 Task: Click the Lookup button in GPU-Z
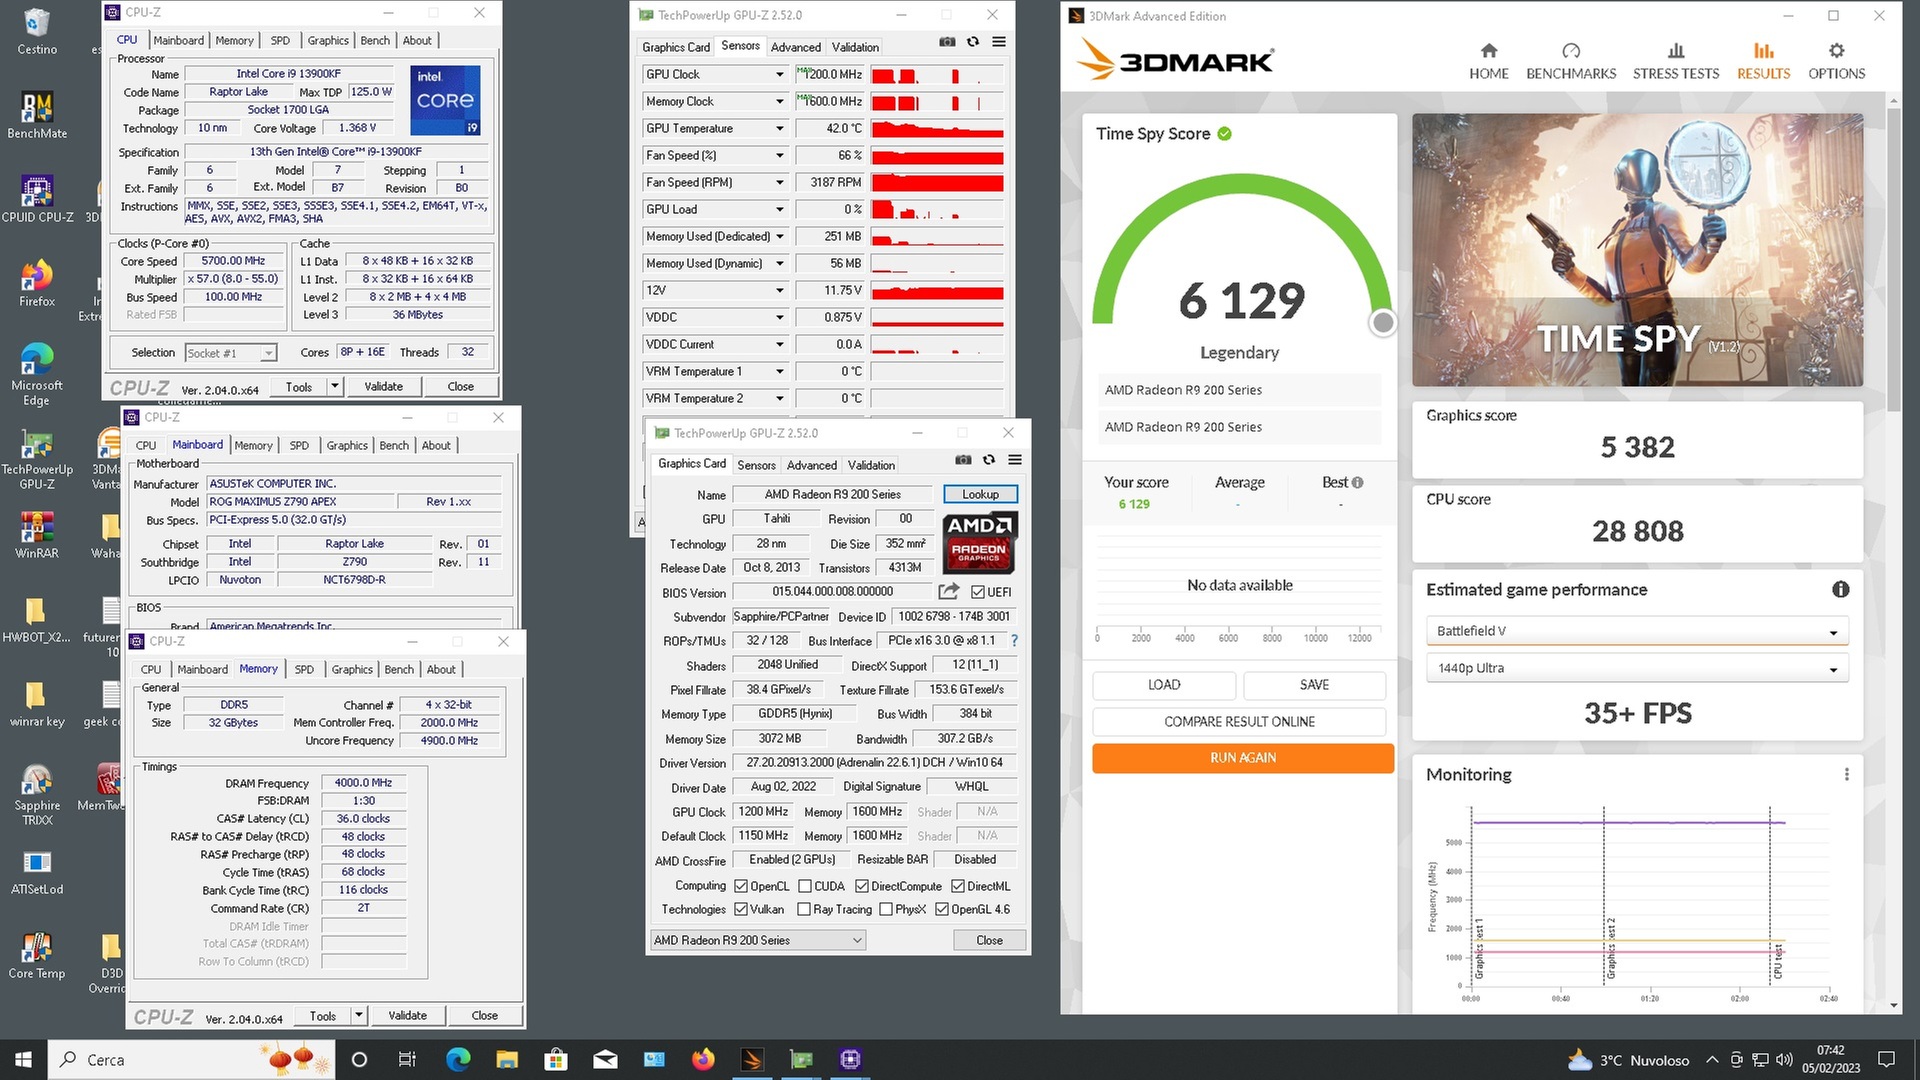pos(980,494)
